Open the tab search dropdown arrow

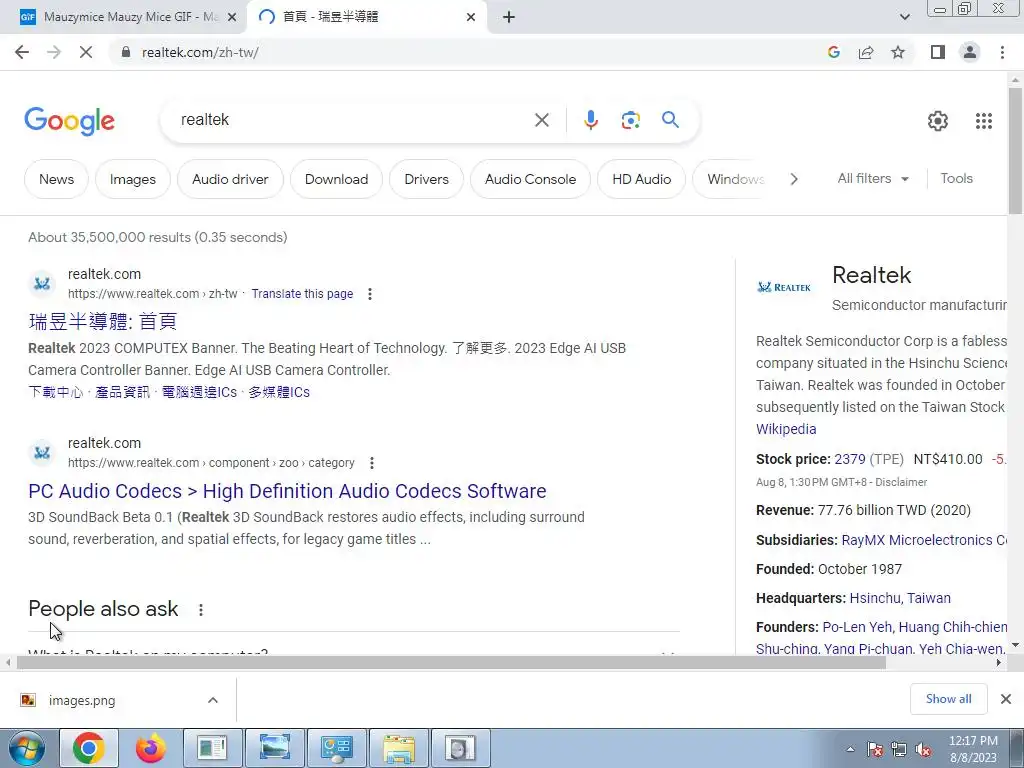pyautogui.click(x=904, y=17)
